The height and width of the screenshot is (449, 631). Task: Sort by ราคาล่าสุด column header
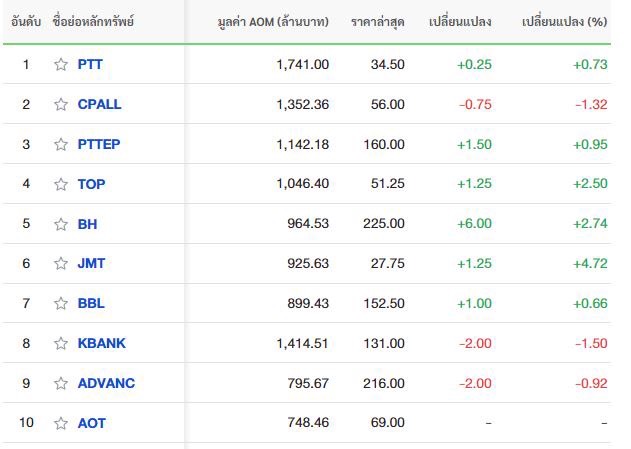coord(377,22)
